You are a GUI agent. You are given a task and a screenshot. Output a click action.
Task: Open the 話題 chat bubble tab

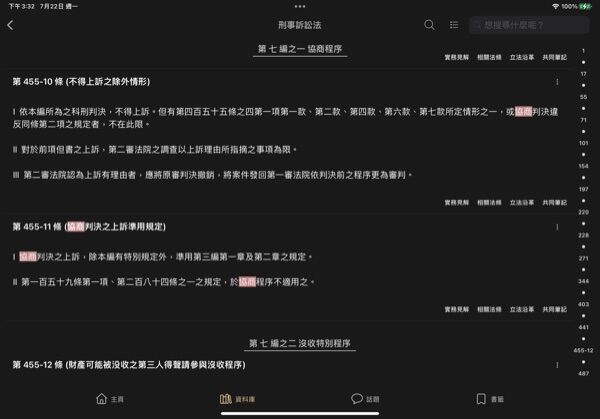[365, 399]
